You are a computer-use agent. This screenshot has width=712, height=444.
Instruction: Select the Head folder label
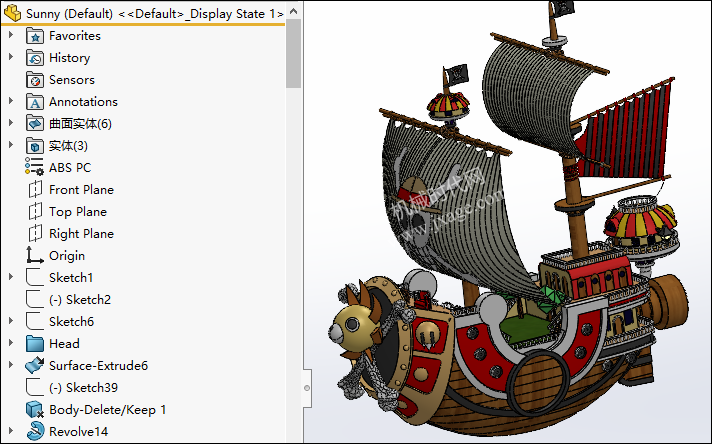64,344
